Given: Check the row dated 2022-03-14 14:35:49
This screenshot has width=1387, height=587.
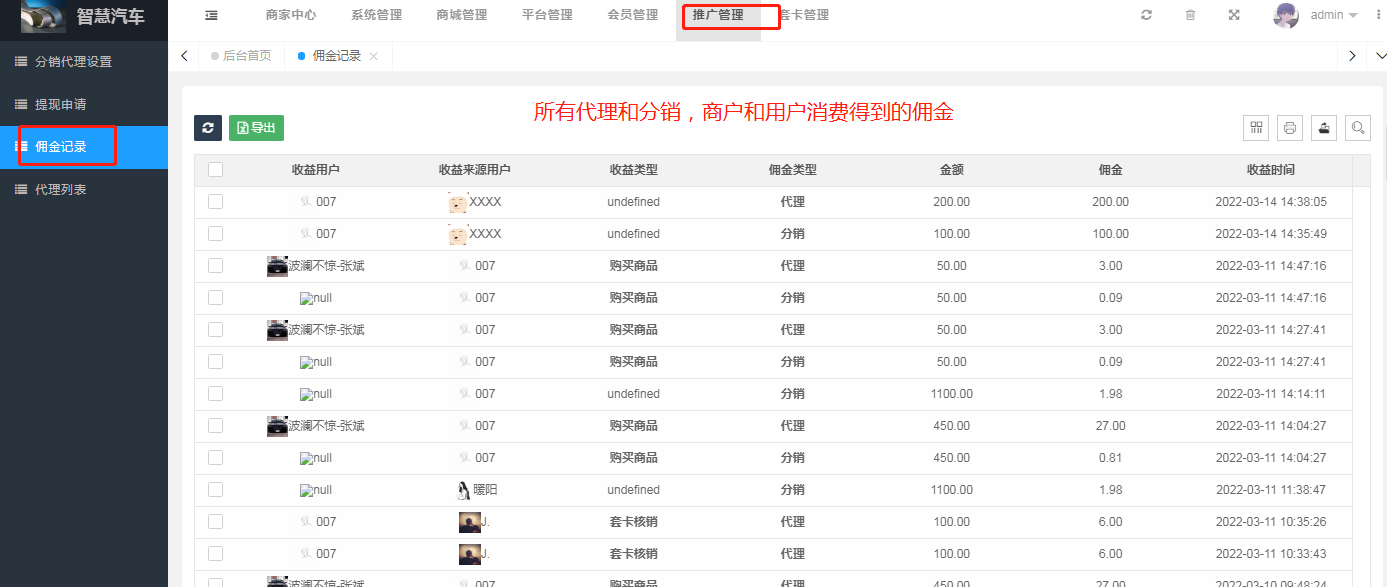Looking at the screenshot, I should (x=215, y=234).
